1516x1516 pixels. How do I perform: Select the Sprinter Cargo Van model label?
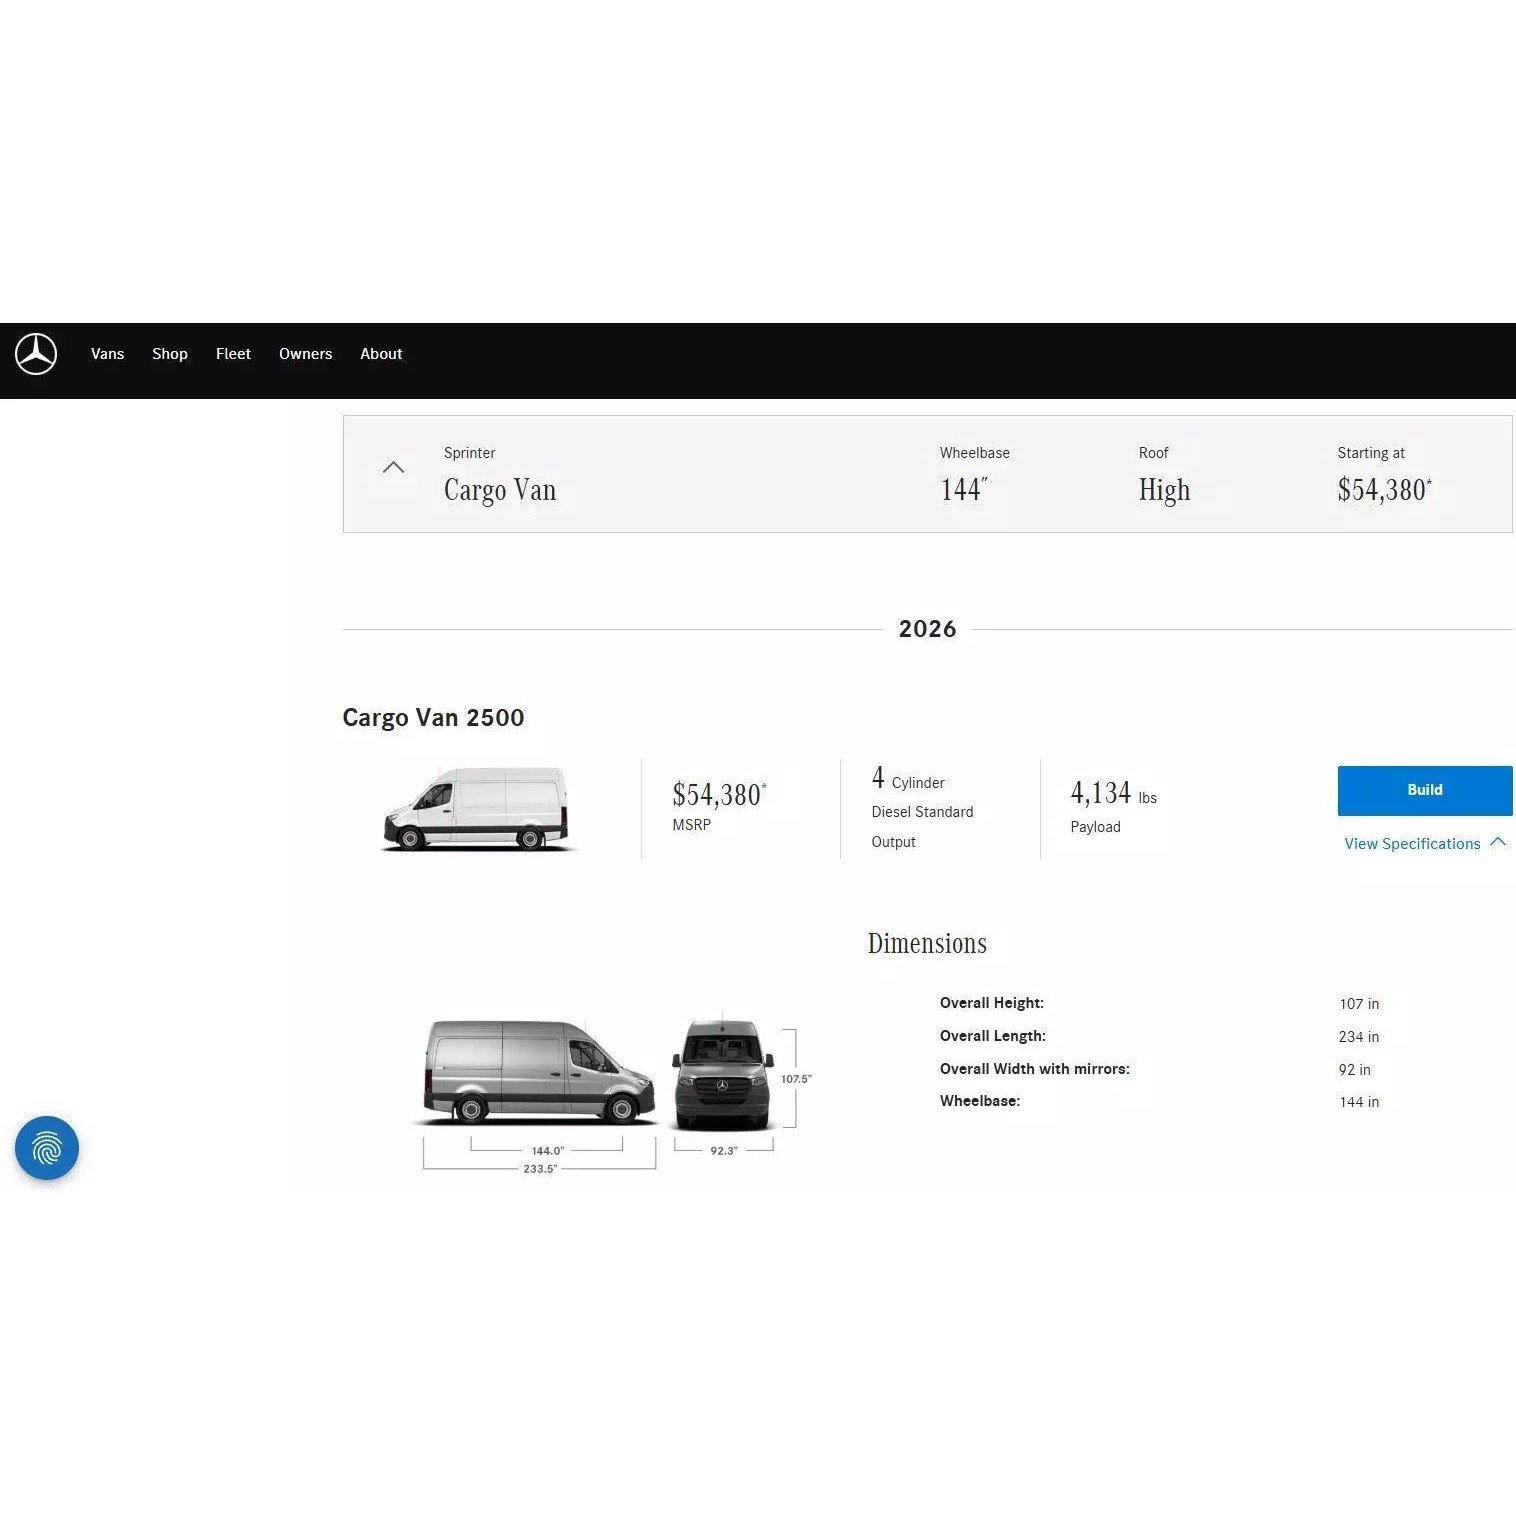coord(500,489)
